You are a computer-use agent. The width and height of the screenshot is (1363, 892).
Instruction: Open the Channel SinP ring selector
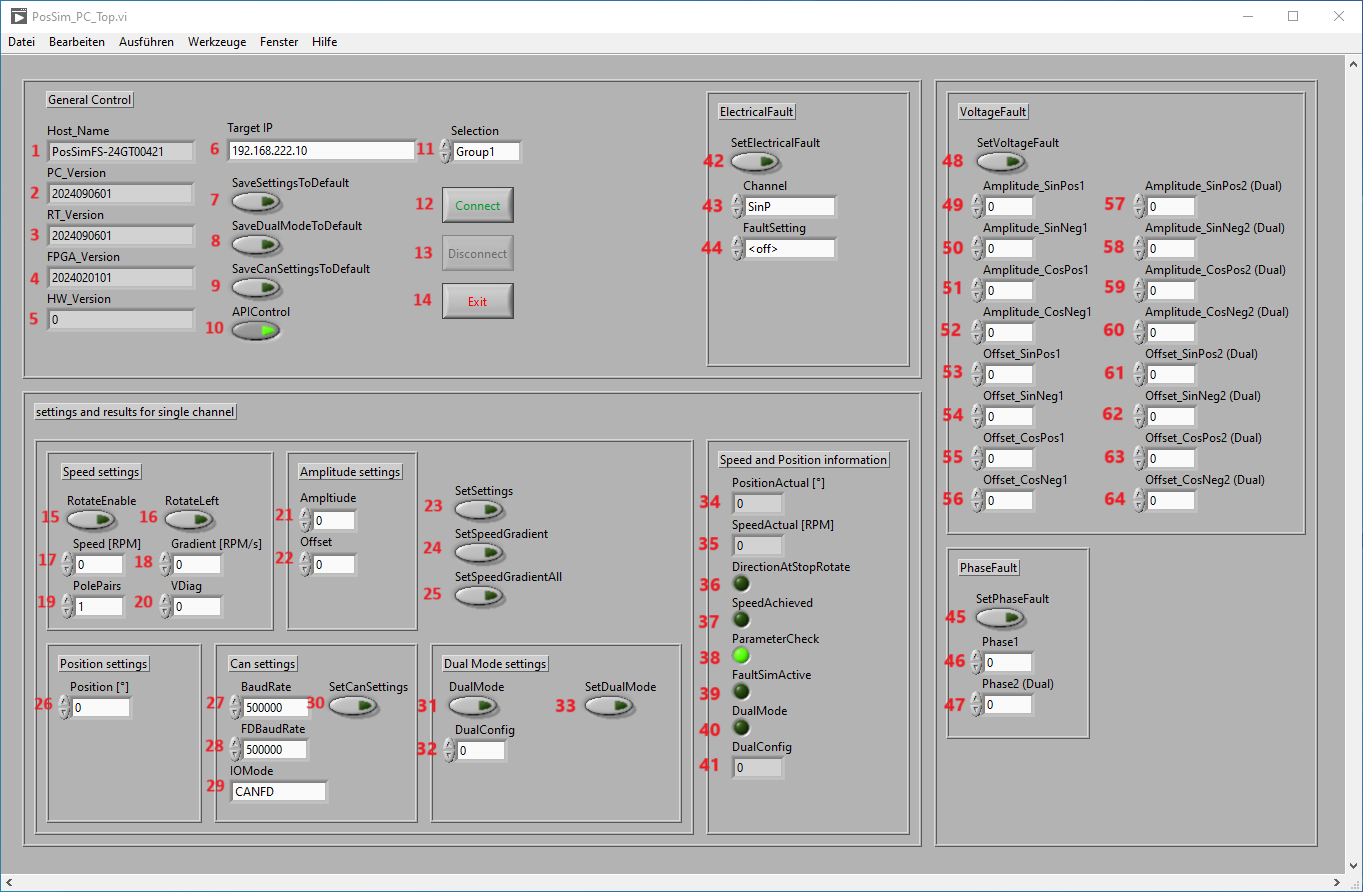(737, 207)
